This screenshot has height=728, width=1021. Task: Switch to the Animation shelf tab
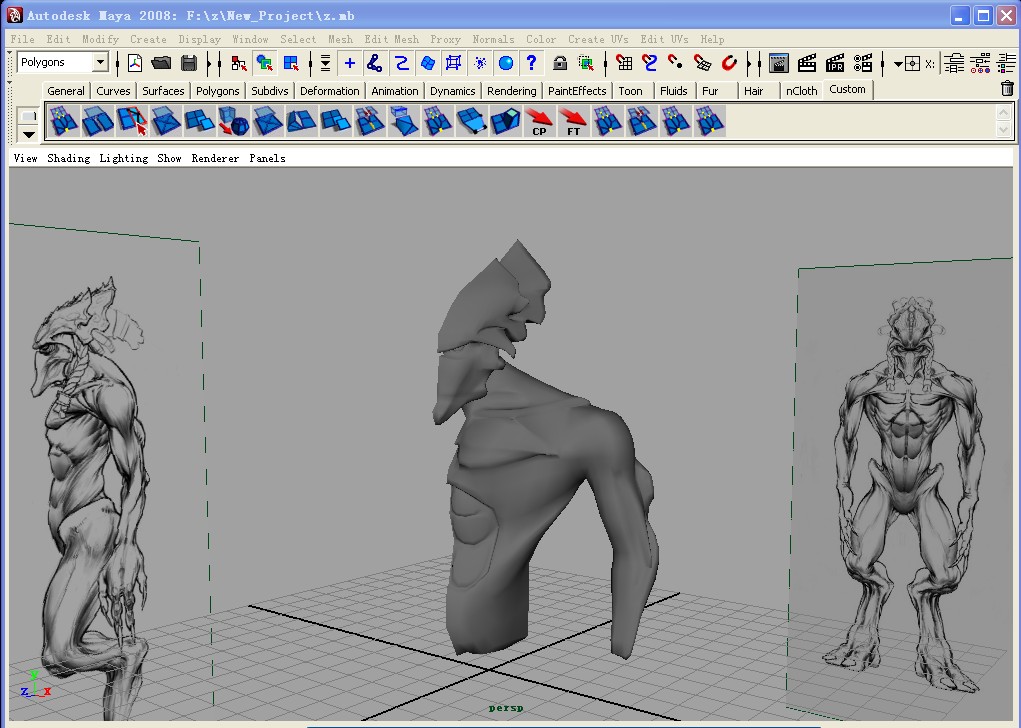(x=395, y=91)
